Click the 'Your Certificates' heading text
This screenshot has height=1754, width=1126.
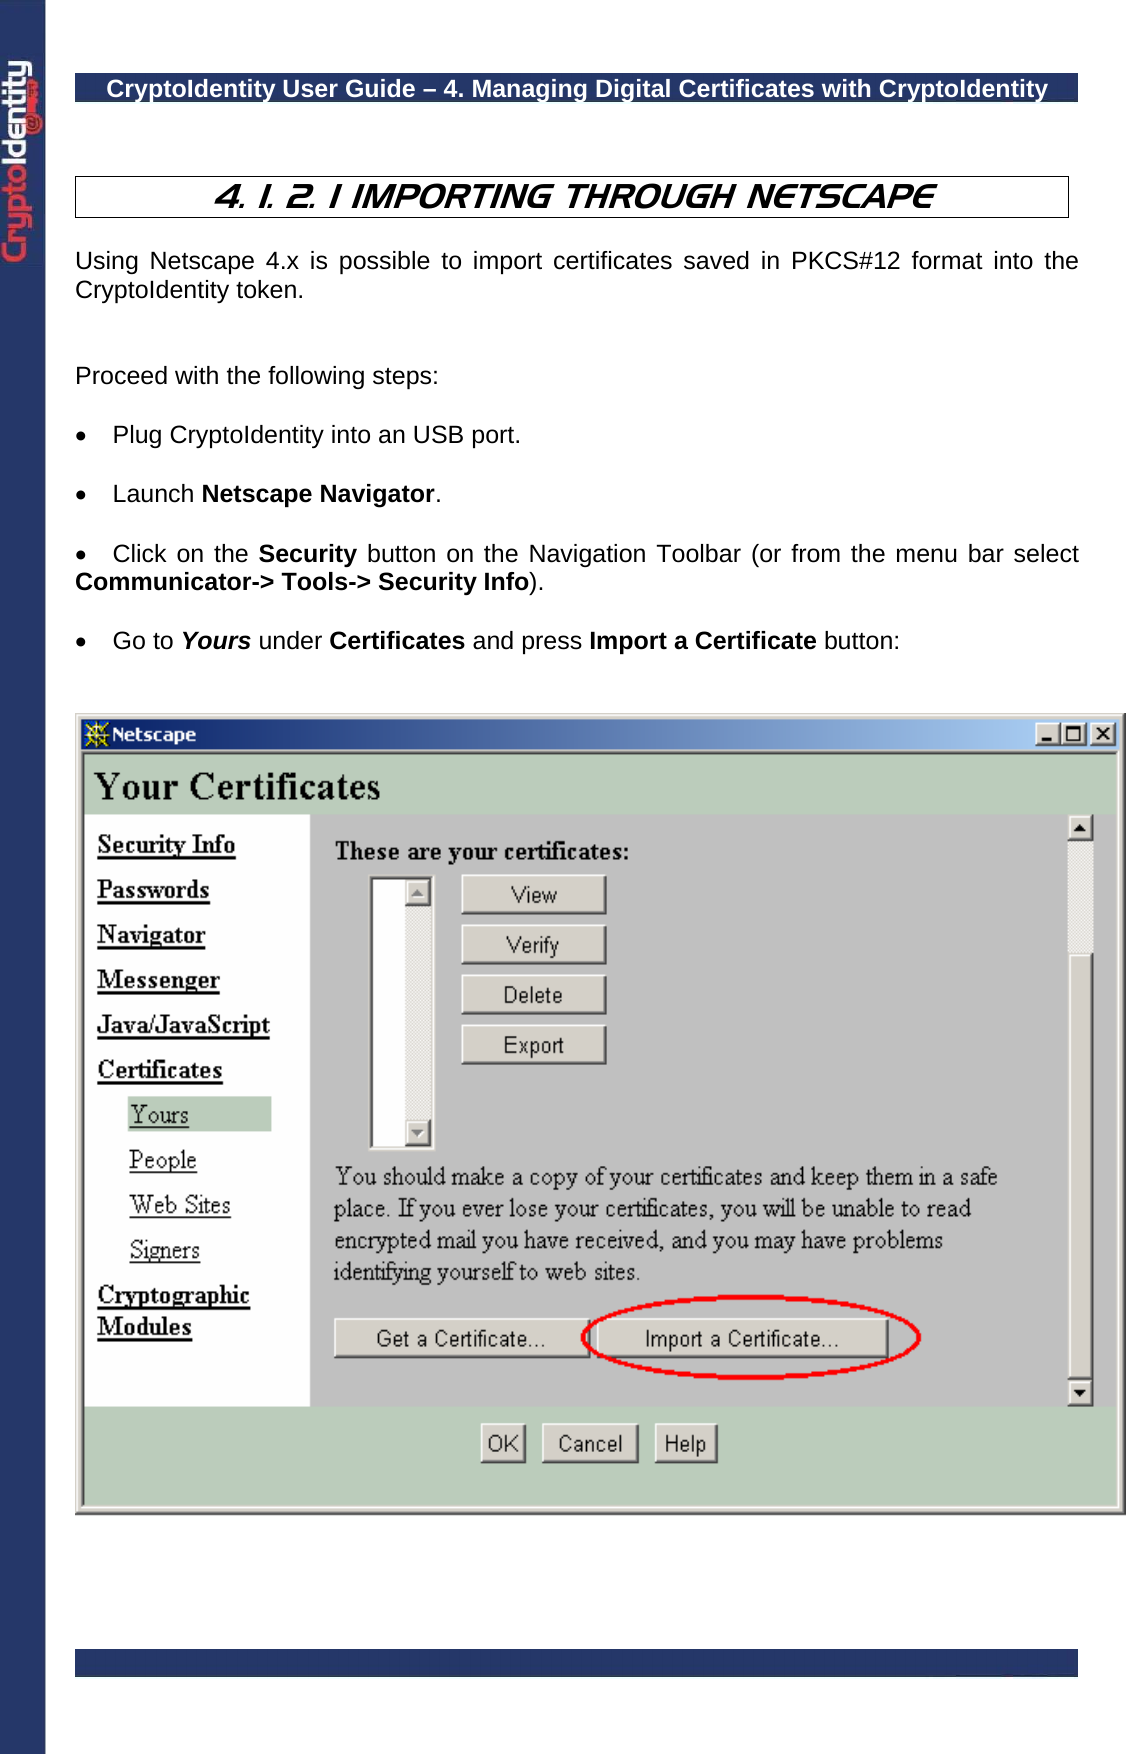pyautogui.click(x=237, y=787)
